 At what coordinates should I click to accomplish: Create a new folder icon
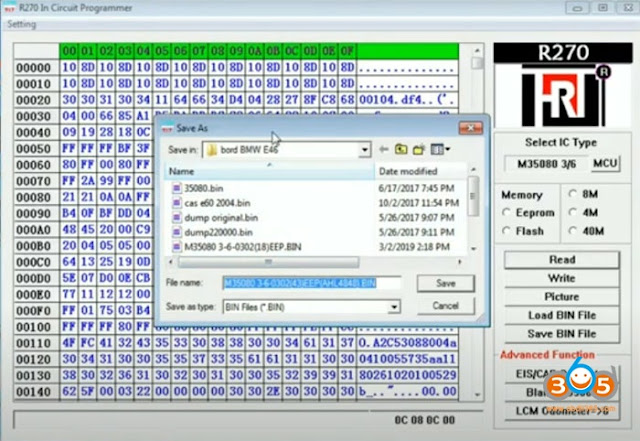coord(419,149)
